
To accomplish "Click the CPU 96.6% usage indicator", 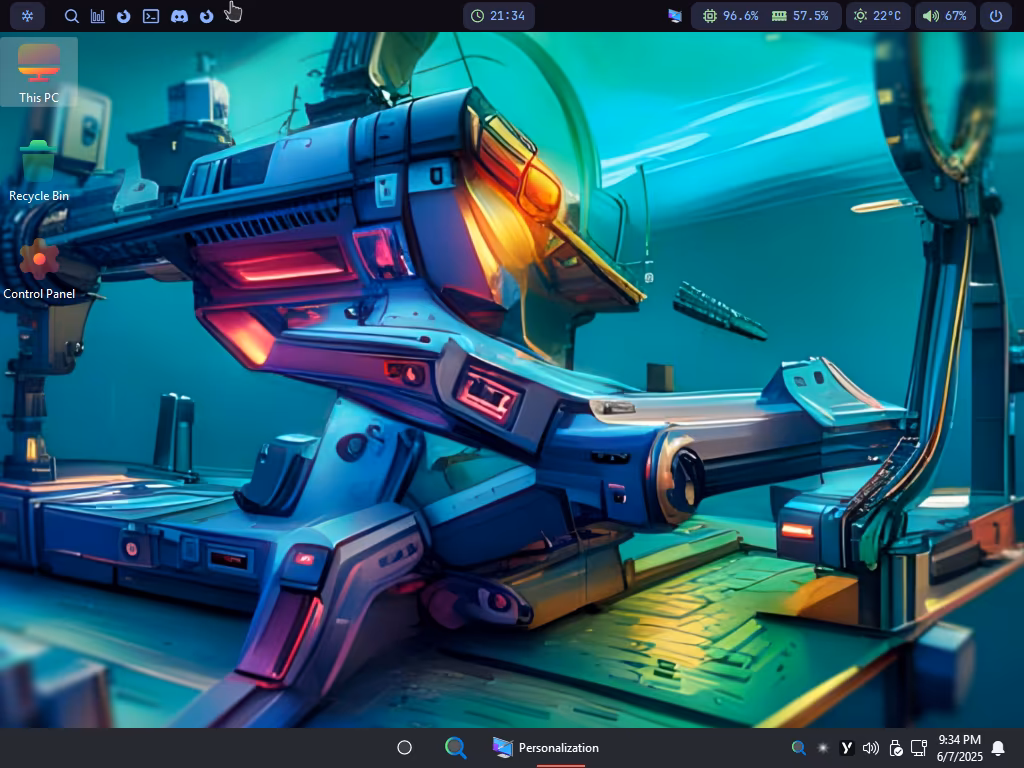I will [x=730, y=16].
